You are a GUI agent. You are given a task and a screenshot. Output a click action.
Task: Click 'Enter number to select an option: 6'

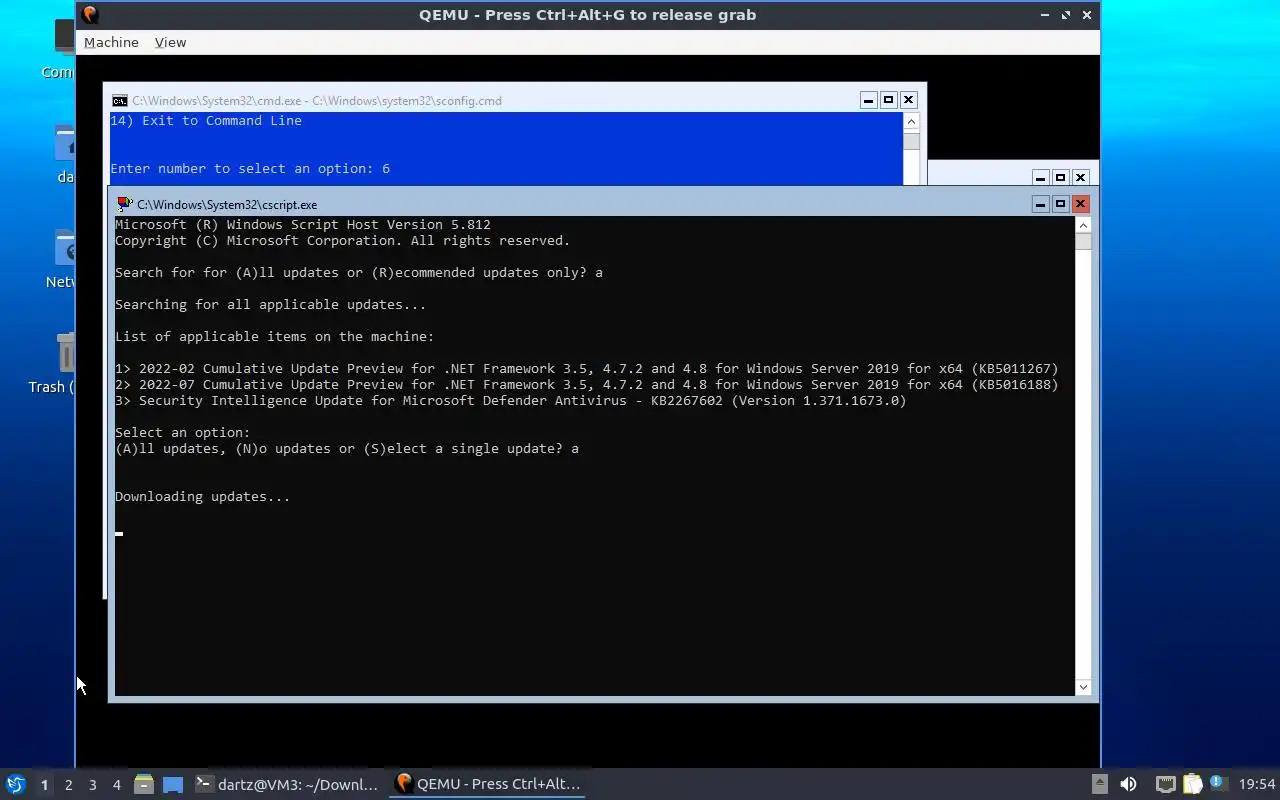click(250, 169)
